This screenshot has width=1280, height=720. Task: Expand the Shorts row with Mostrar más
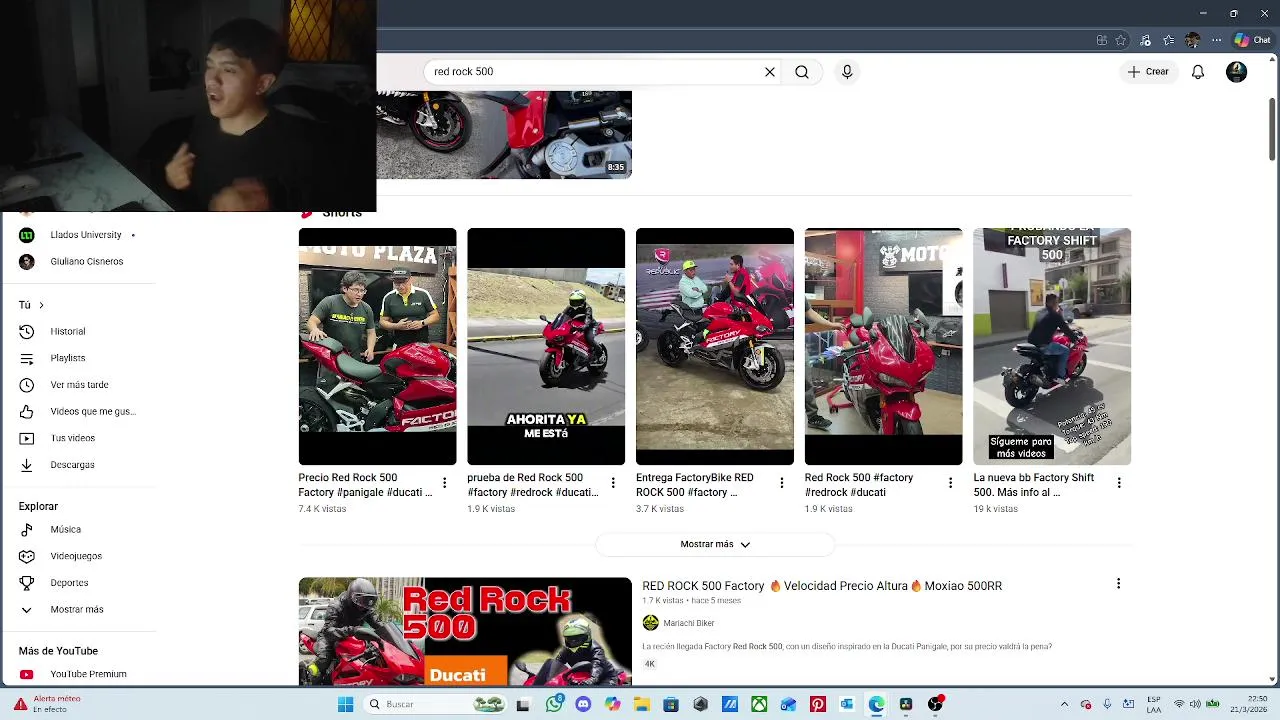715,544
